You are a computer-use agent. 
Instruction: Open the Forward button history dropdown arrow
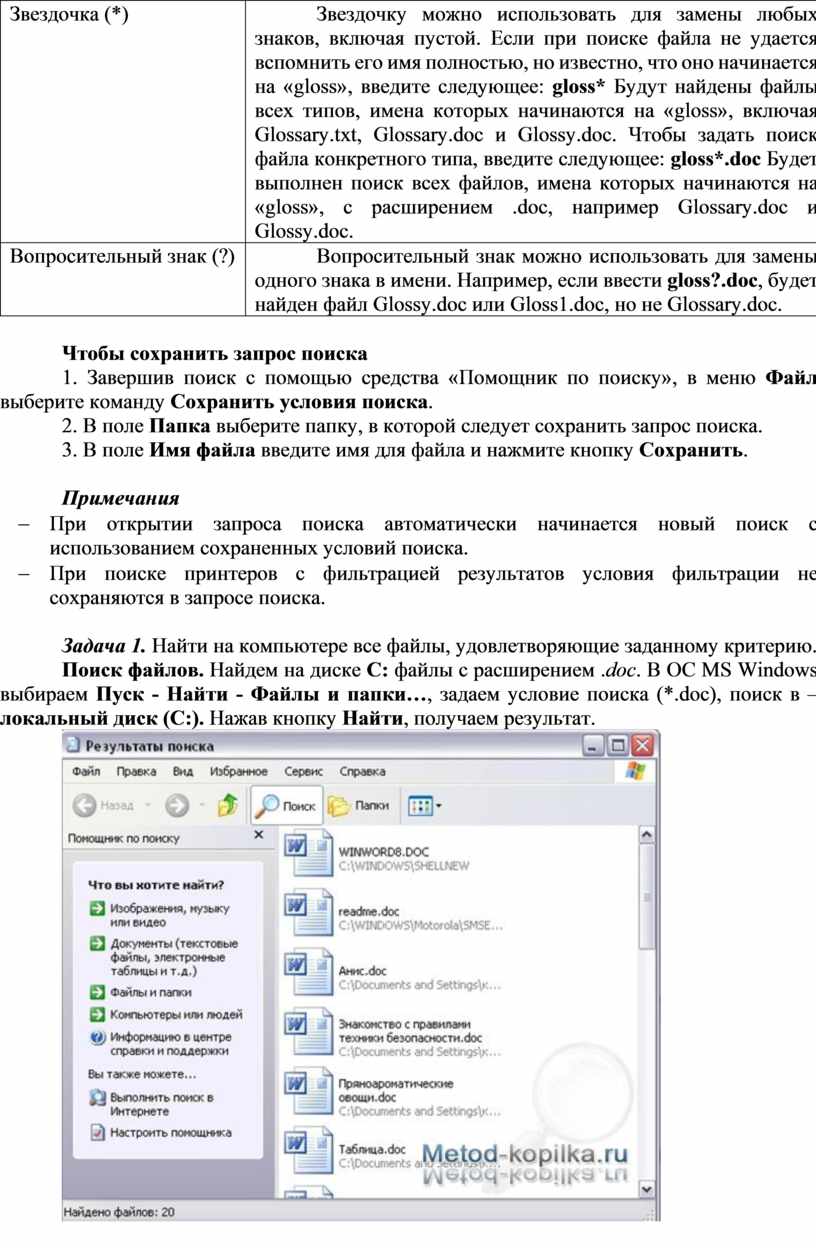200,805
